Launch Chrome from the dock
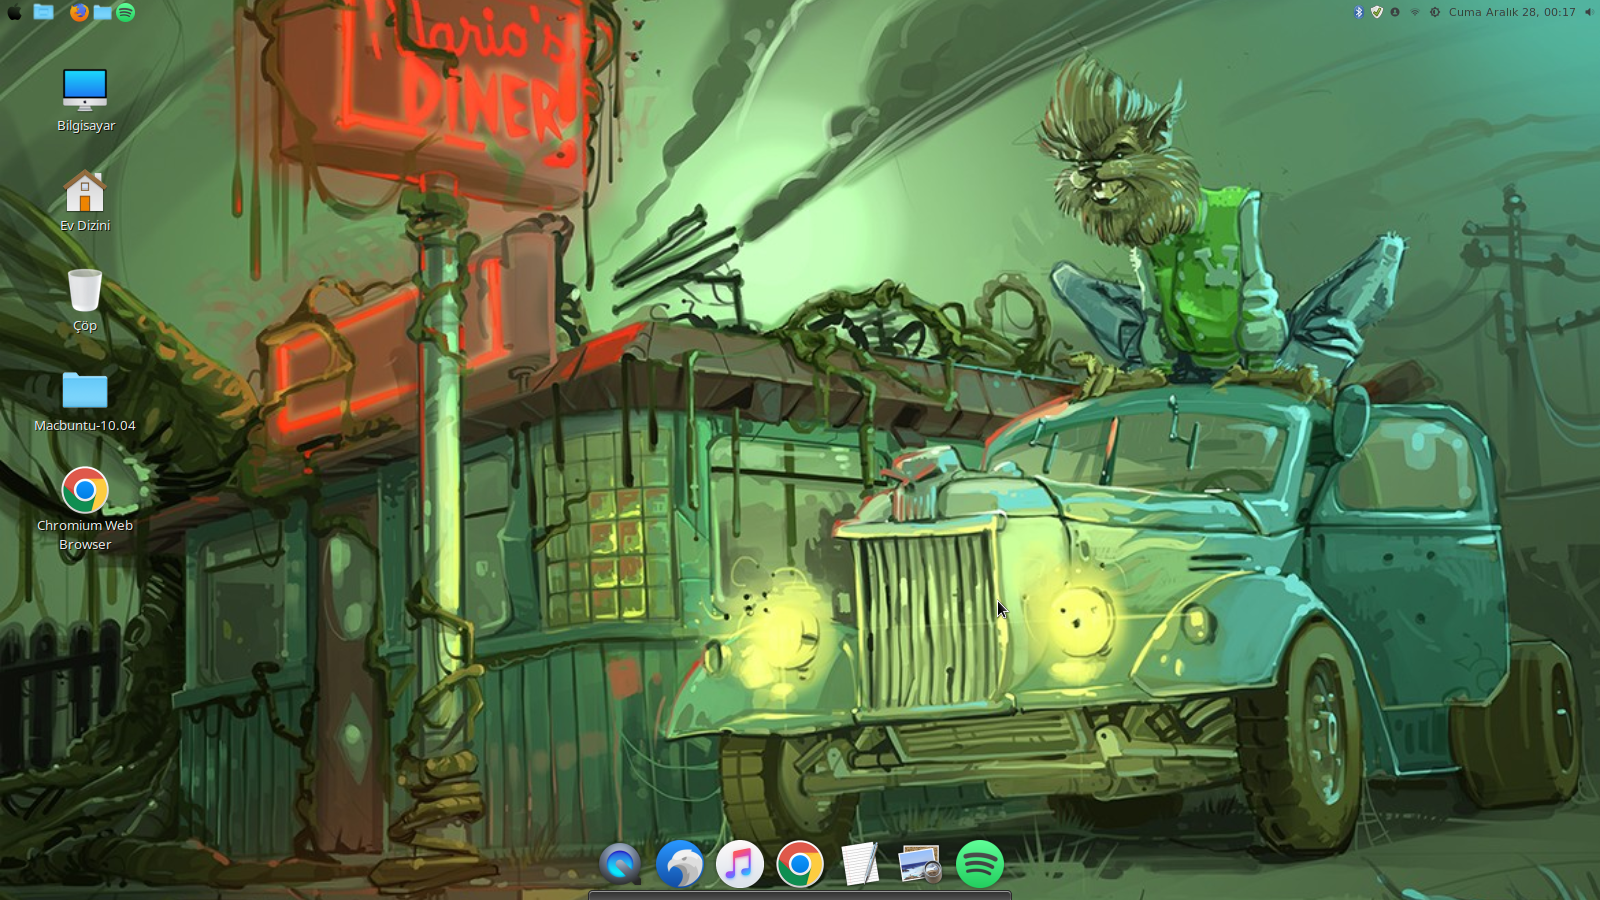1600x900 pixels. pos(800,864)
